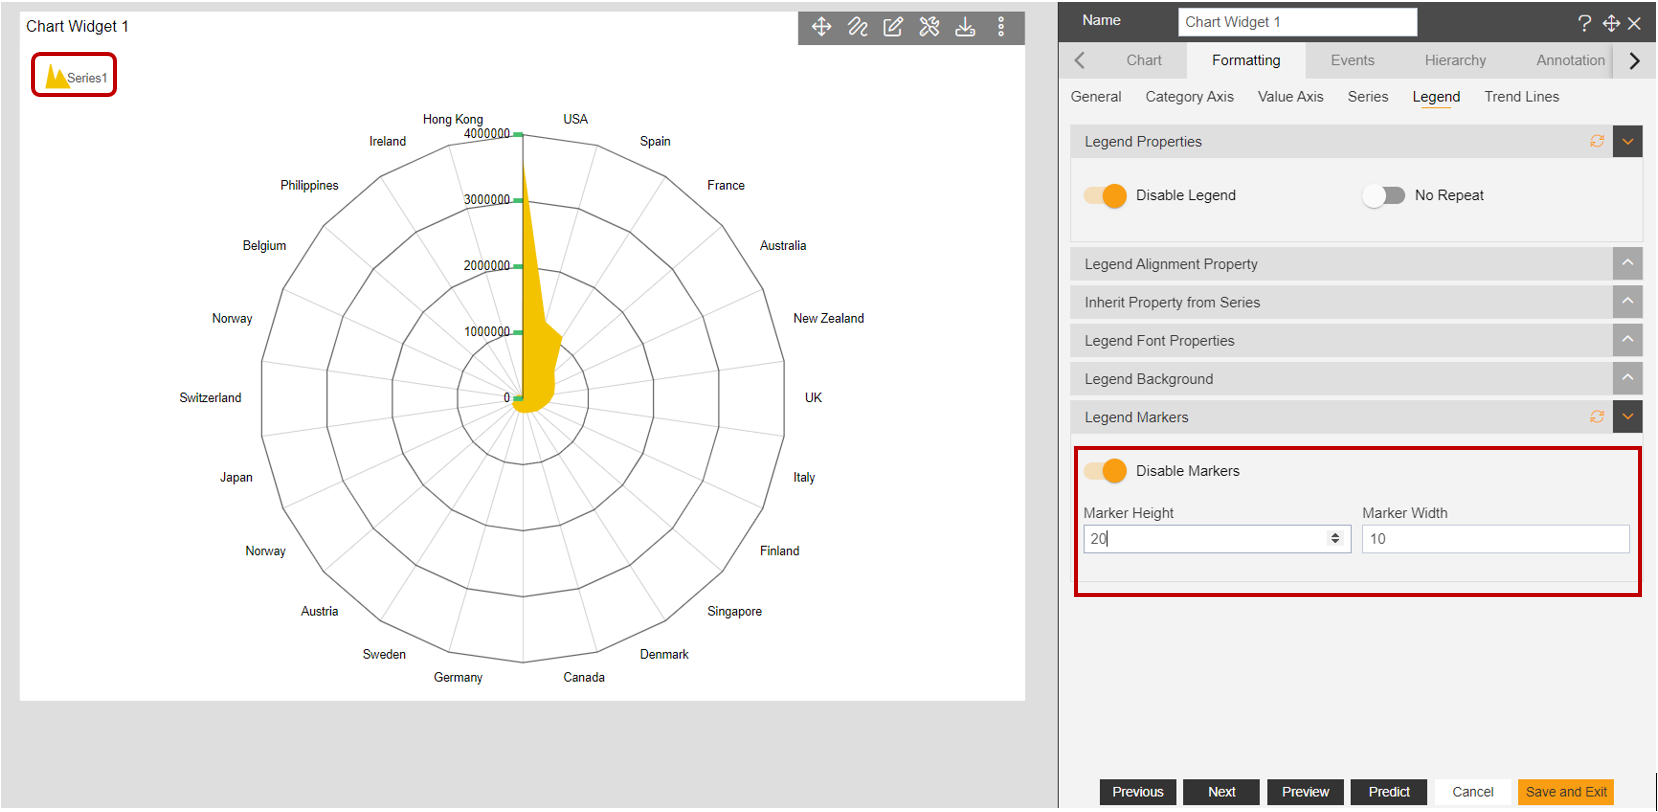Image resolution: width=1658 pixels, height=812 pixels.
Task: Expand the Inherit Property from Series section
Action: [1628, 301]
